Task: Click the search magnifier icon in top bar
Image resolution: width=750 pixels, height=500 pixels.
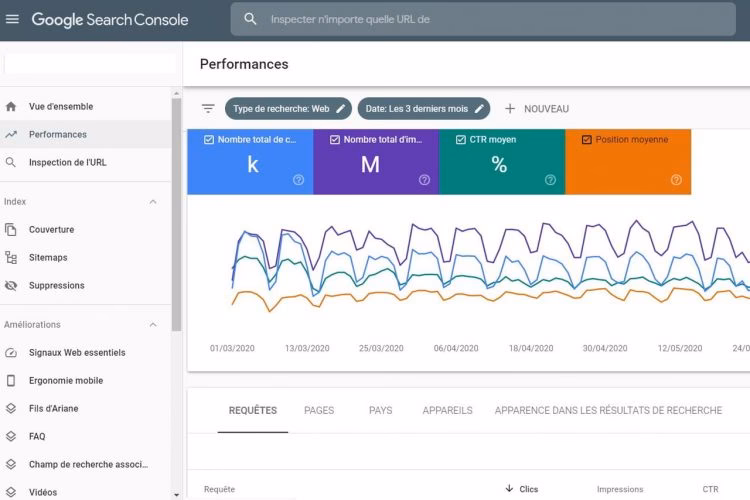Action: click(250, 19)
